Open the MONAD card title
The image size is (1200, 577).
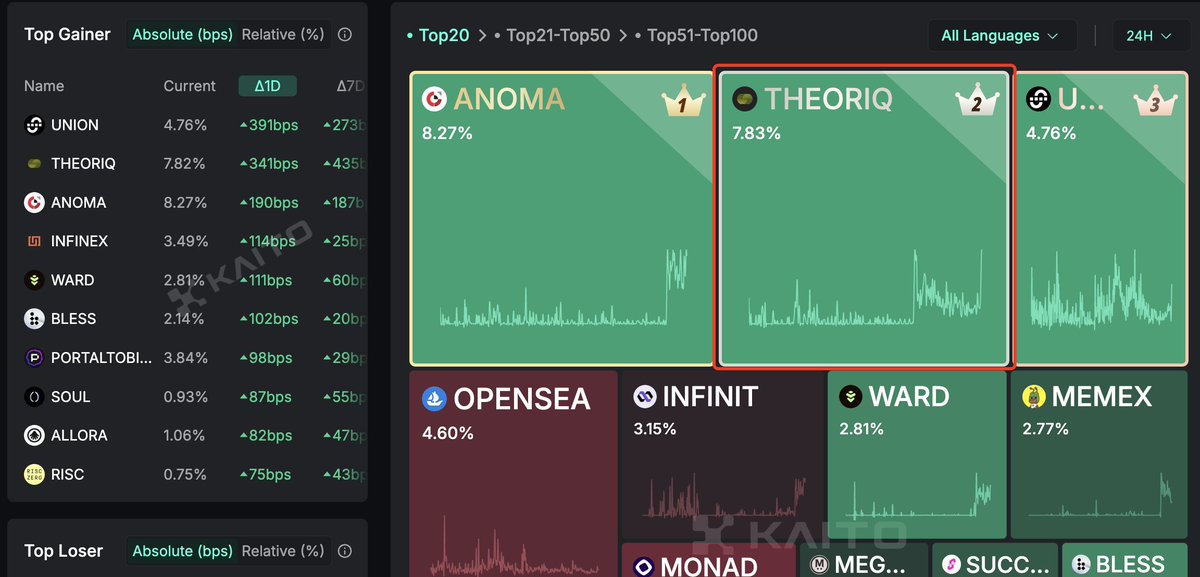click(710, 567)
